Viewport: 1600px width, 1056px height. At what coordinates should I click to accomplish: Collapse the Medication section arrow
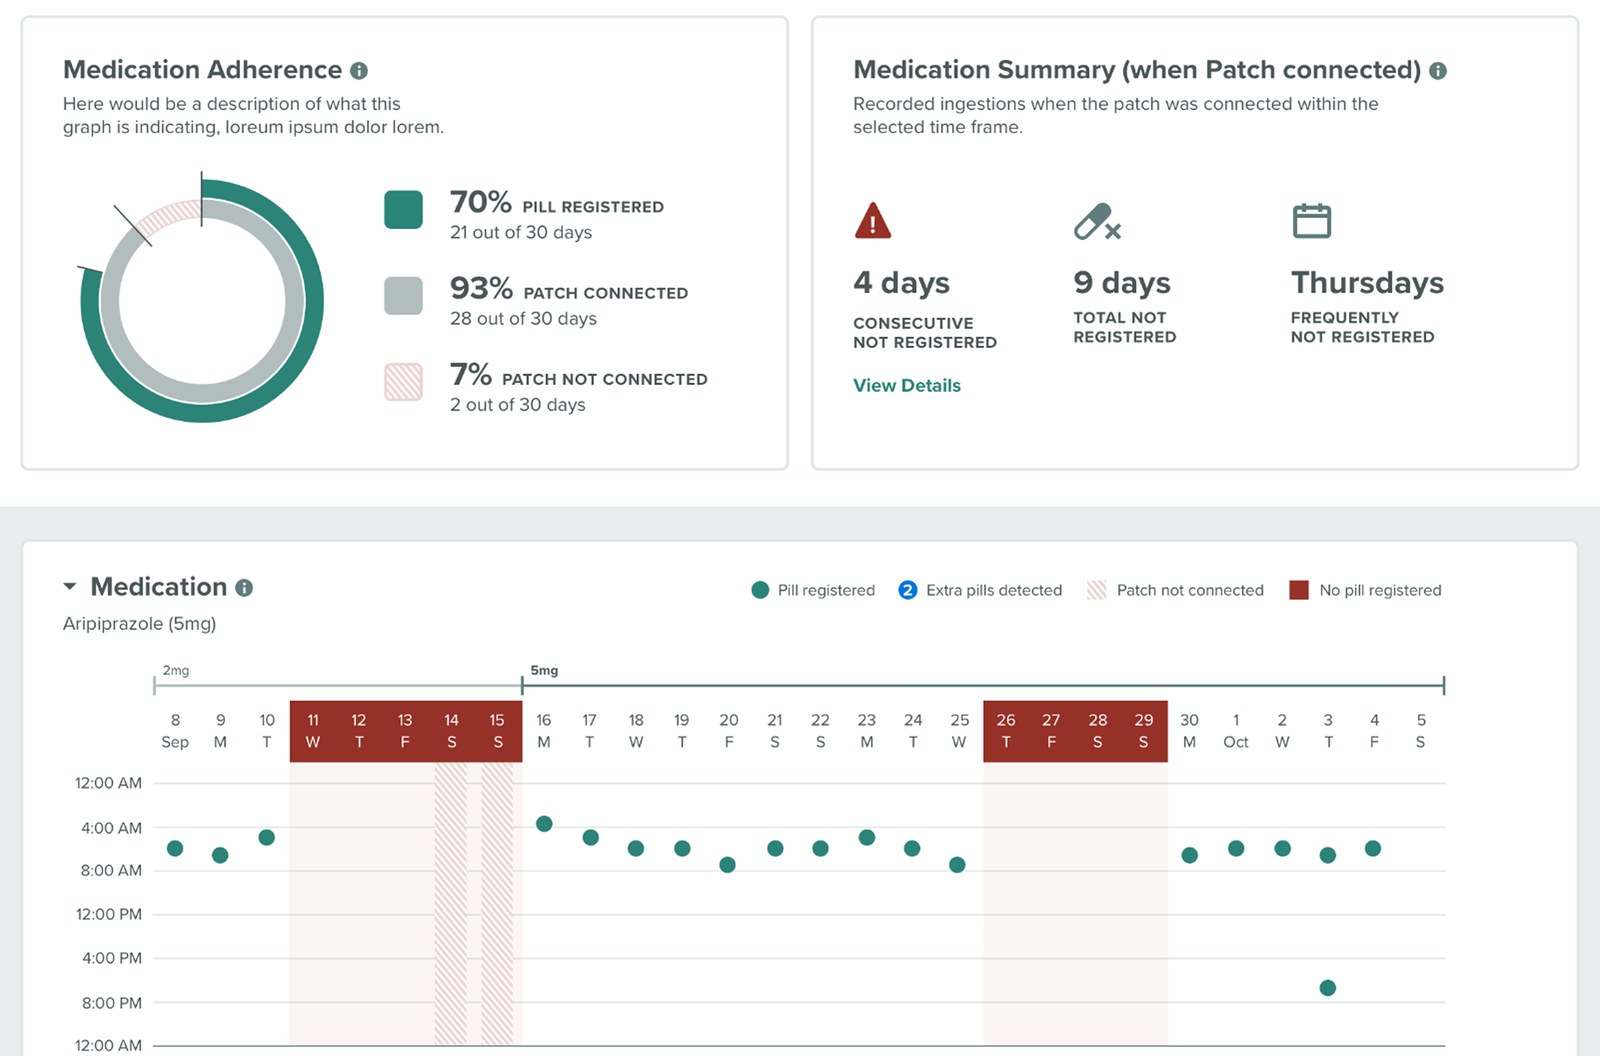click(x=70, y=587)
